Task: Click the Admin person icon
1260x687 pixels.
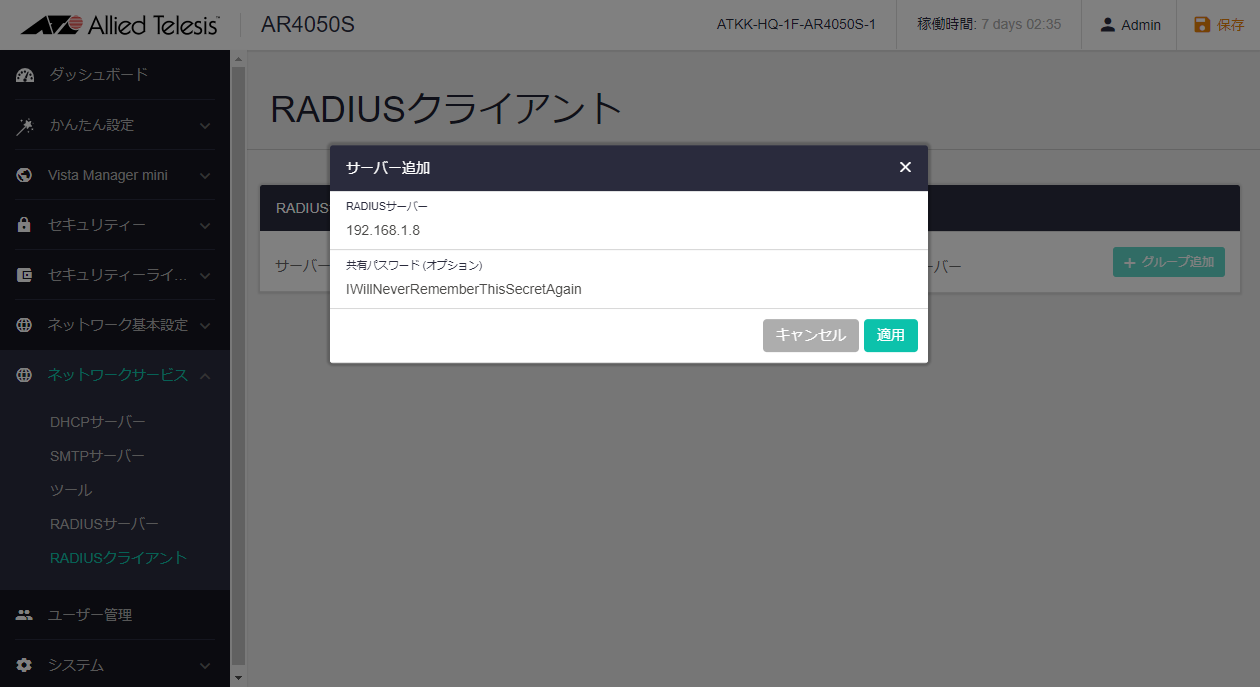Action: (1107, 25)
